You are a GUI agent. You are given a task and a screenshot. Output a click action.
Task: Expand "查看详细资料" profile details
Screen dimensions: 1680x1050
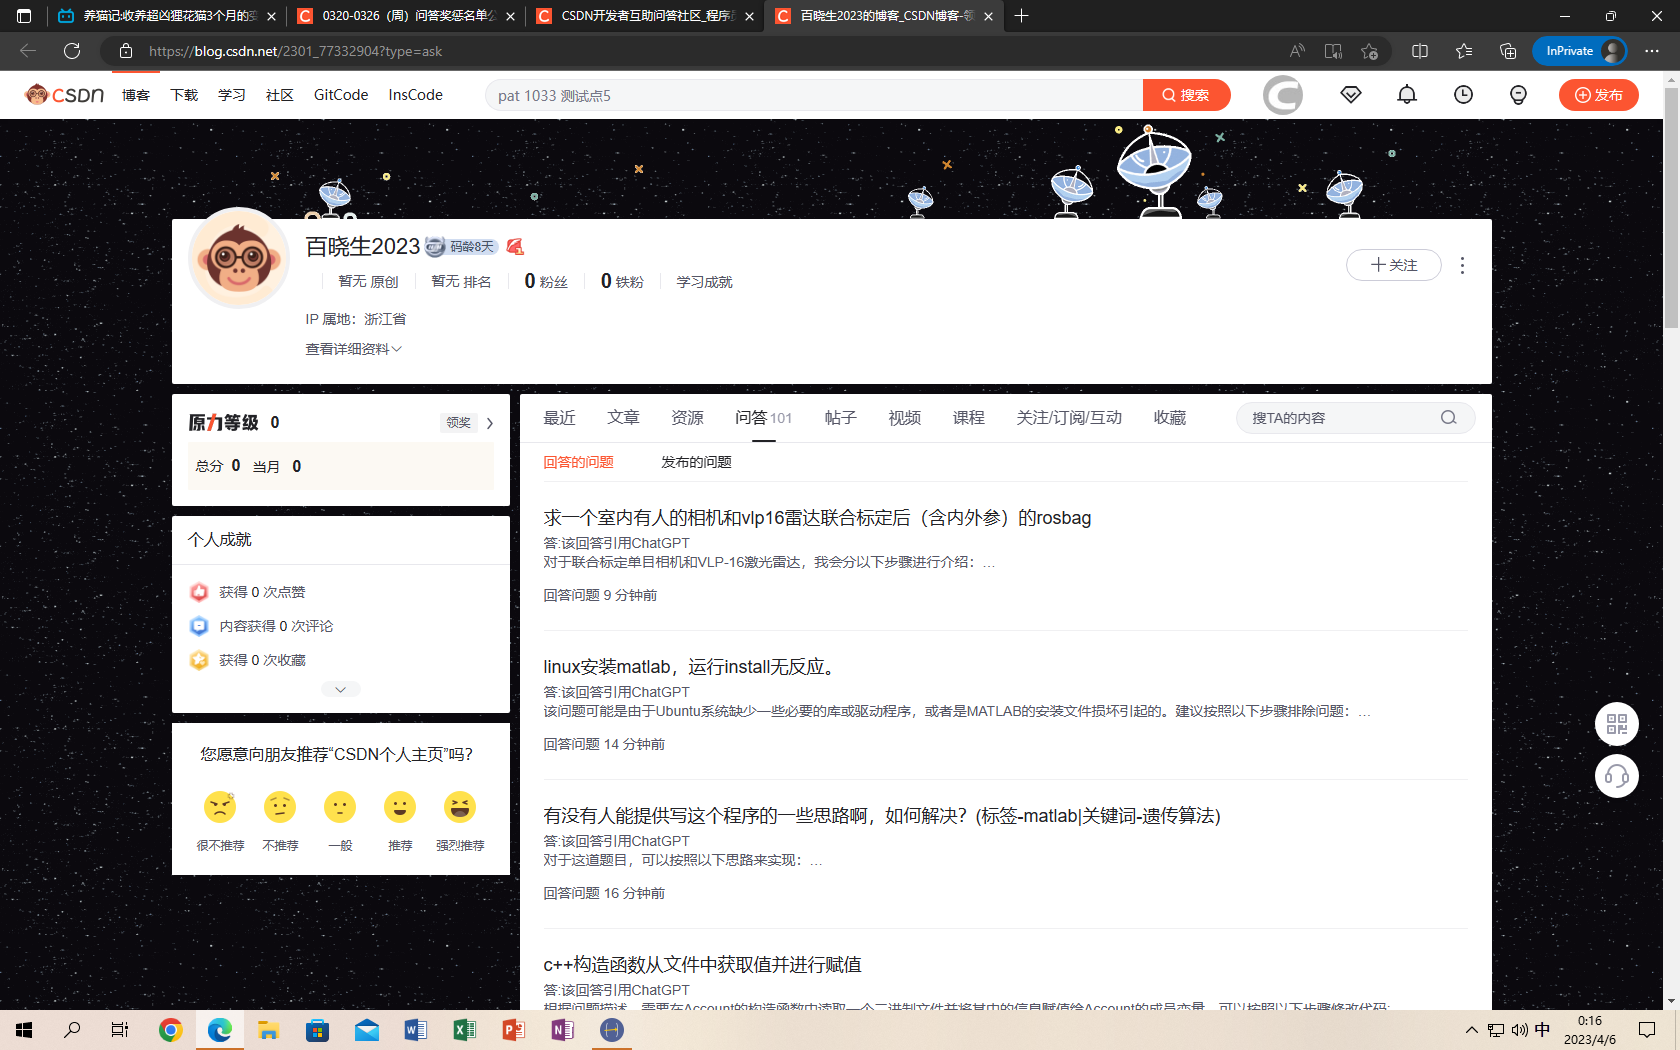353,349
